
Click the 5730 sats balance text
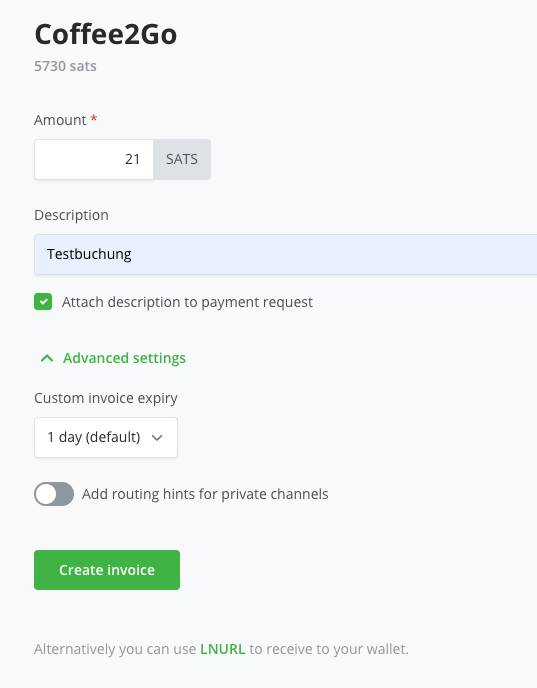[x=65, y=66]
